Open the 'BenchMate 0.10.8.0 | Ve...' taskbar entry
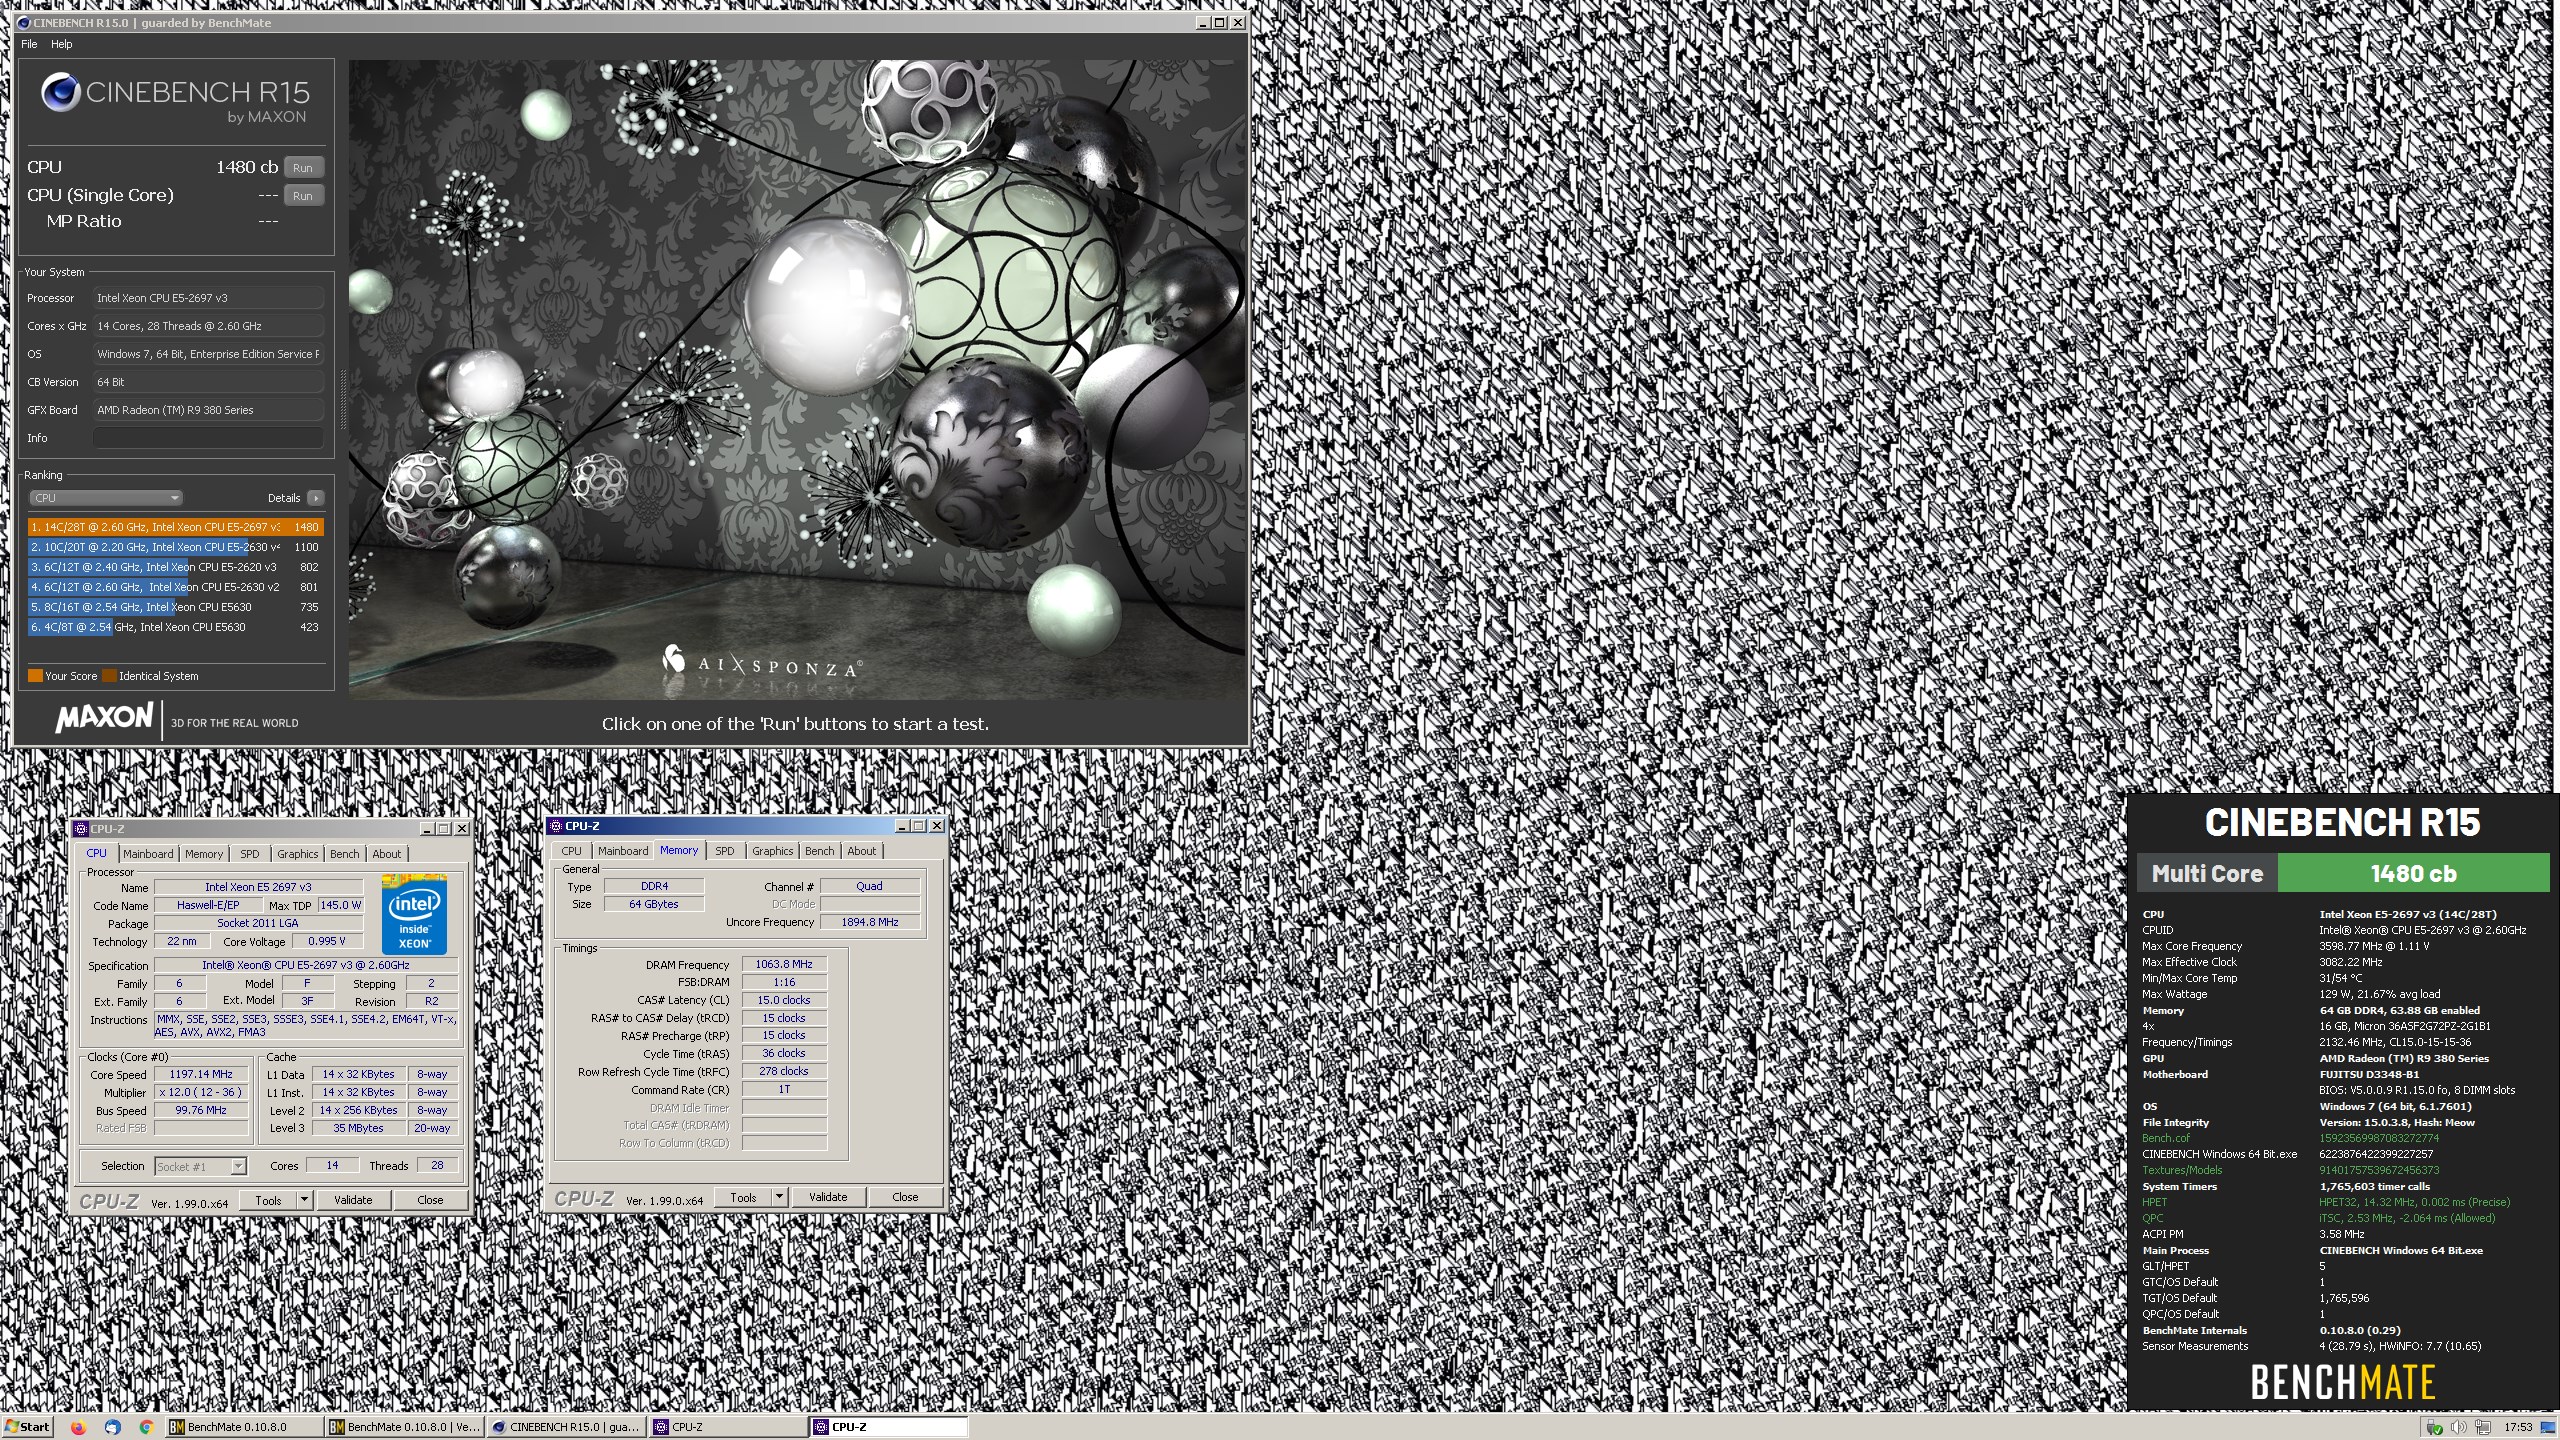Image resolution: width=2560 pixels, height=1440 pixels. point(405,1427)
